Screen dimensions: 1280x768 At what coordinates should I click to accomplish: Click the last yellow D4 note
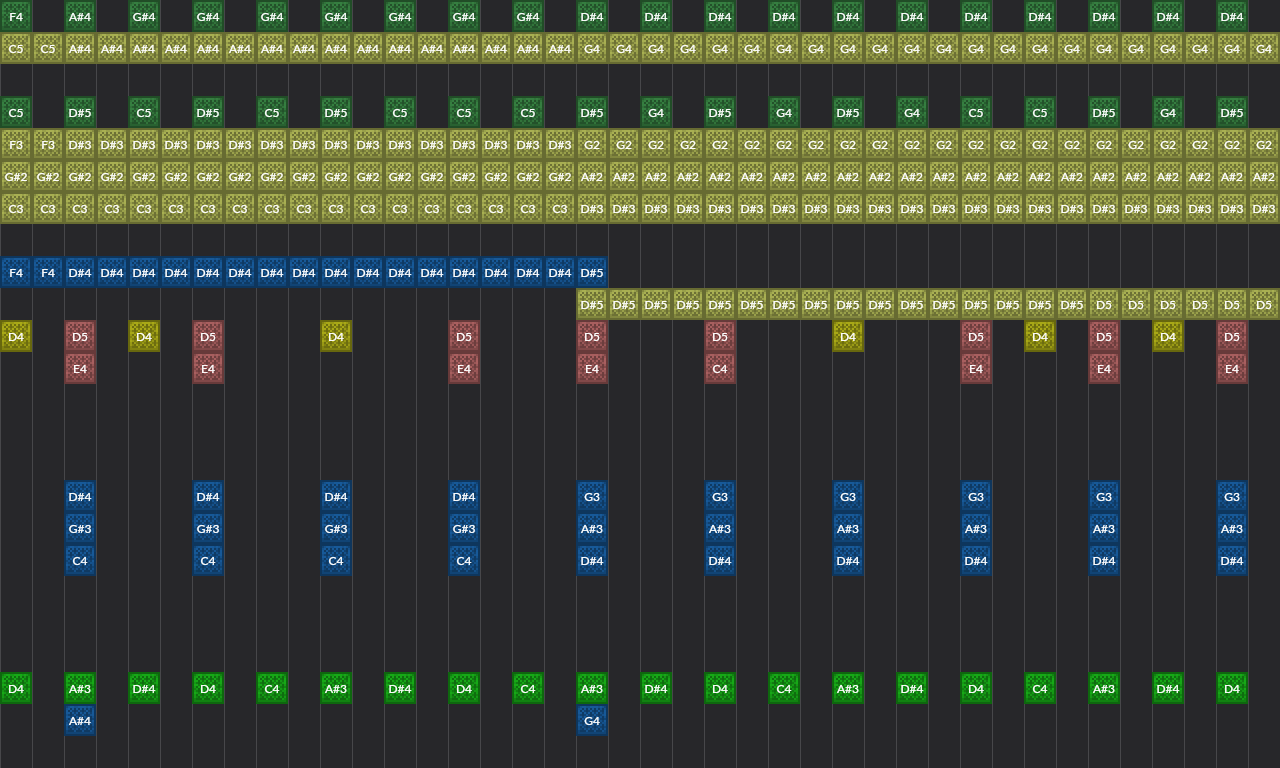pos(1168,337)
